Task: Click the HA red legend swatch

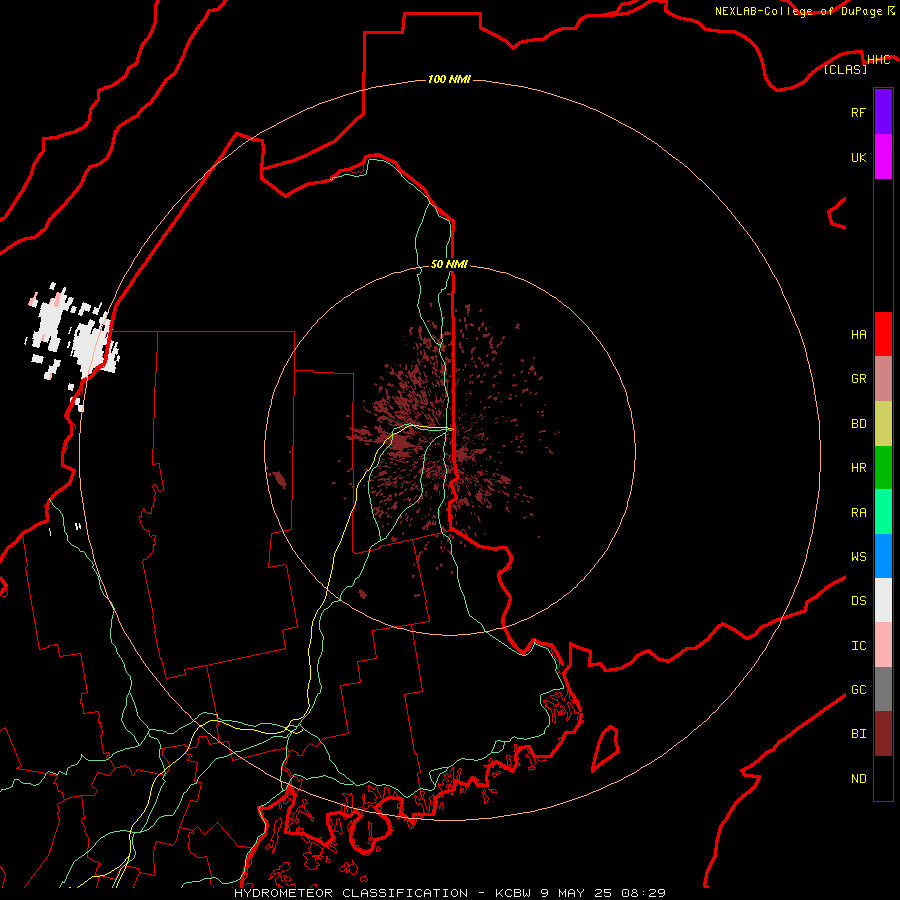Action: [883, 334]
